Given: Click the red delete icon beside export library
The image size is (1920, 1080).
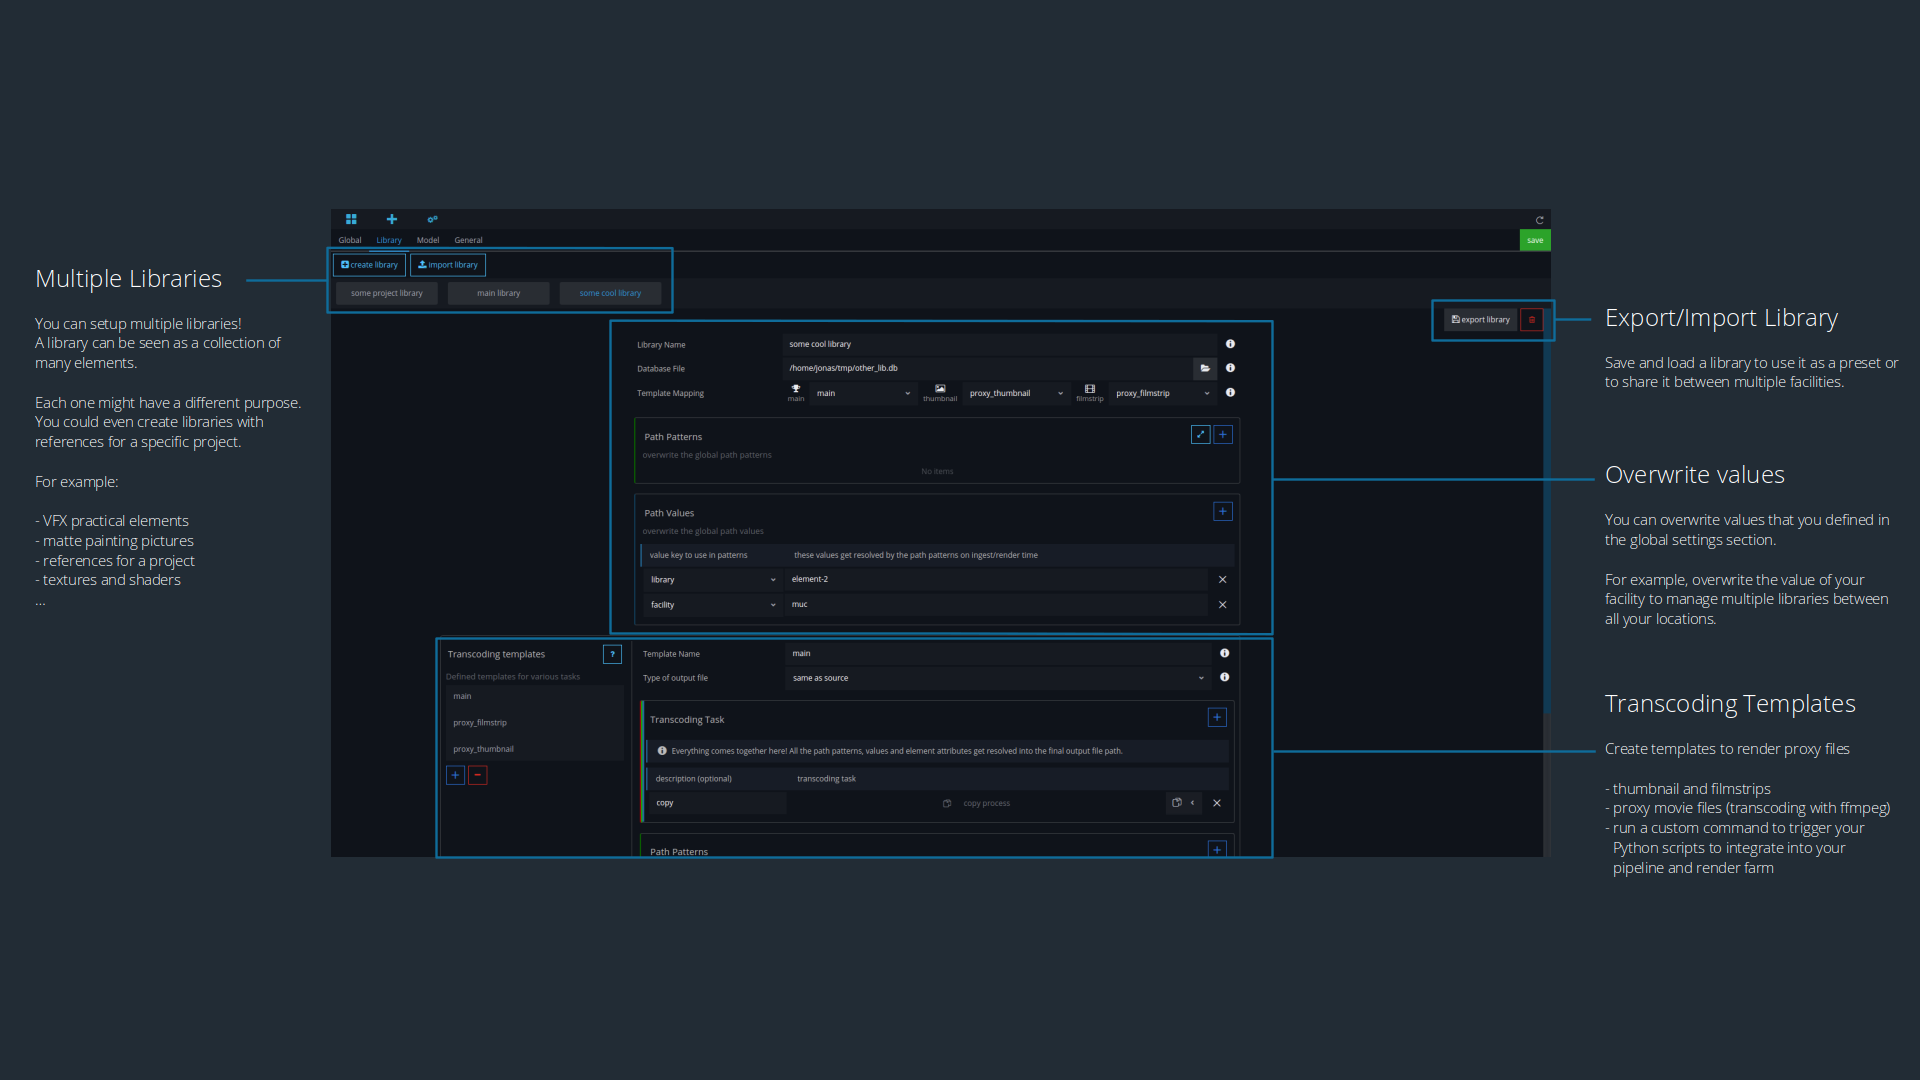Looking at the screenshot, I should [1533, 319].
